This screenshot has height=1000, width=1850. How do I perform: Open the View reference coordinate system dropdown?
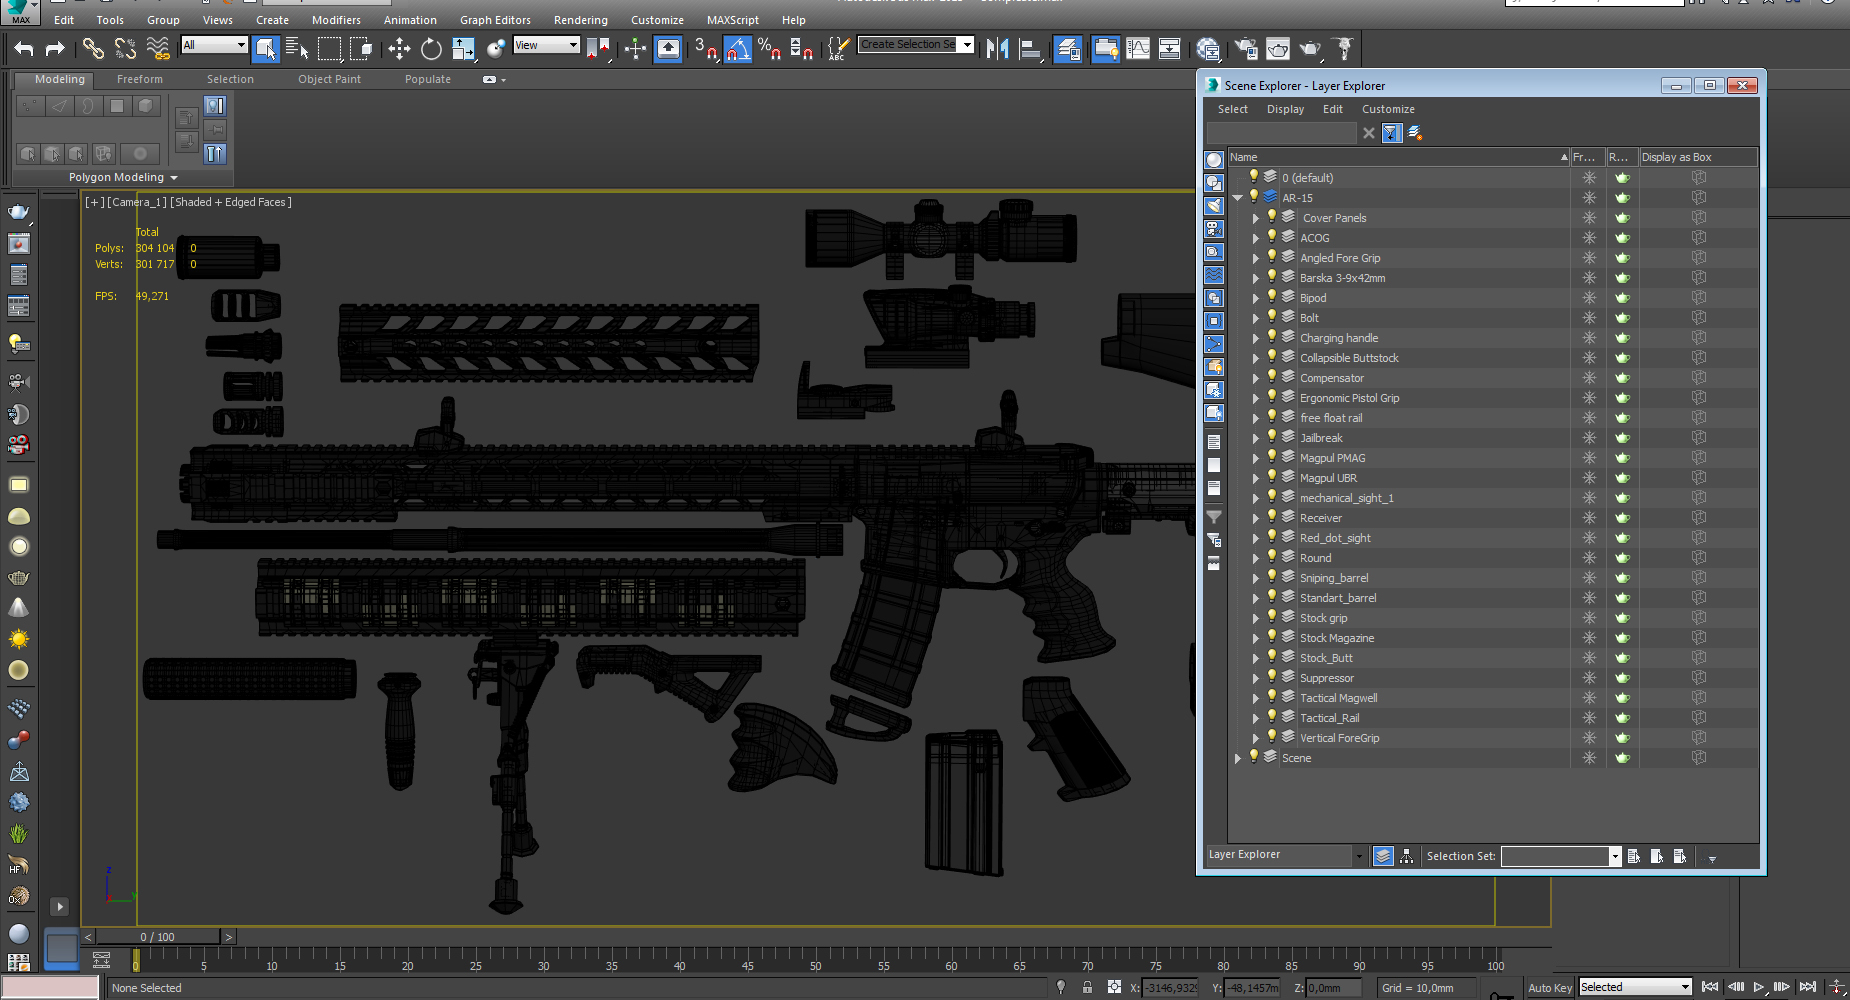(575, 45)
